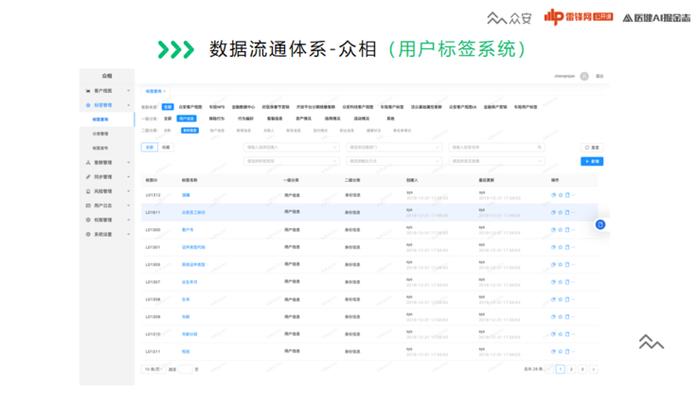
Task: Open the tag name link in the first table row
Action: pos(186,195)
